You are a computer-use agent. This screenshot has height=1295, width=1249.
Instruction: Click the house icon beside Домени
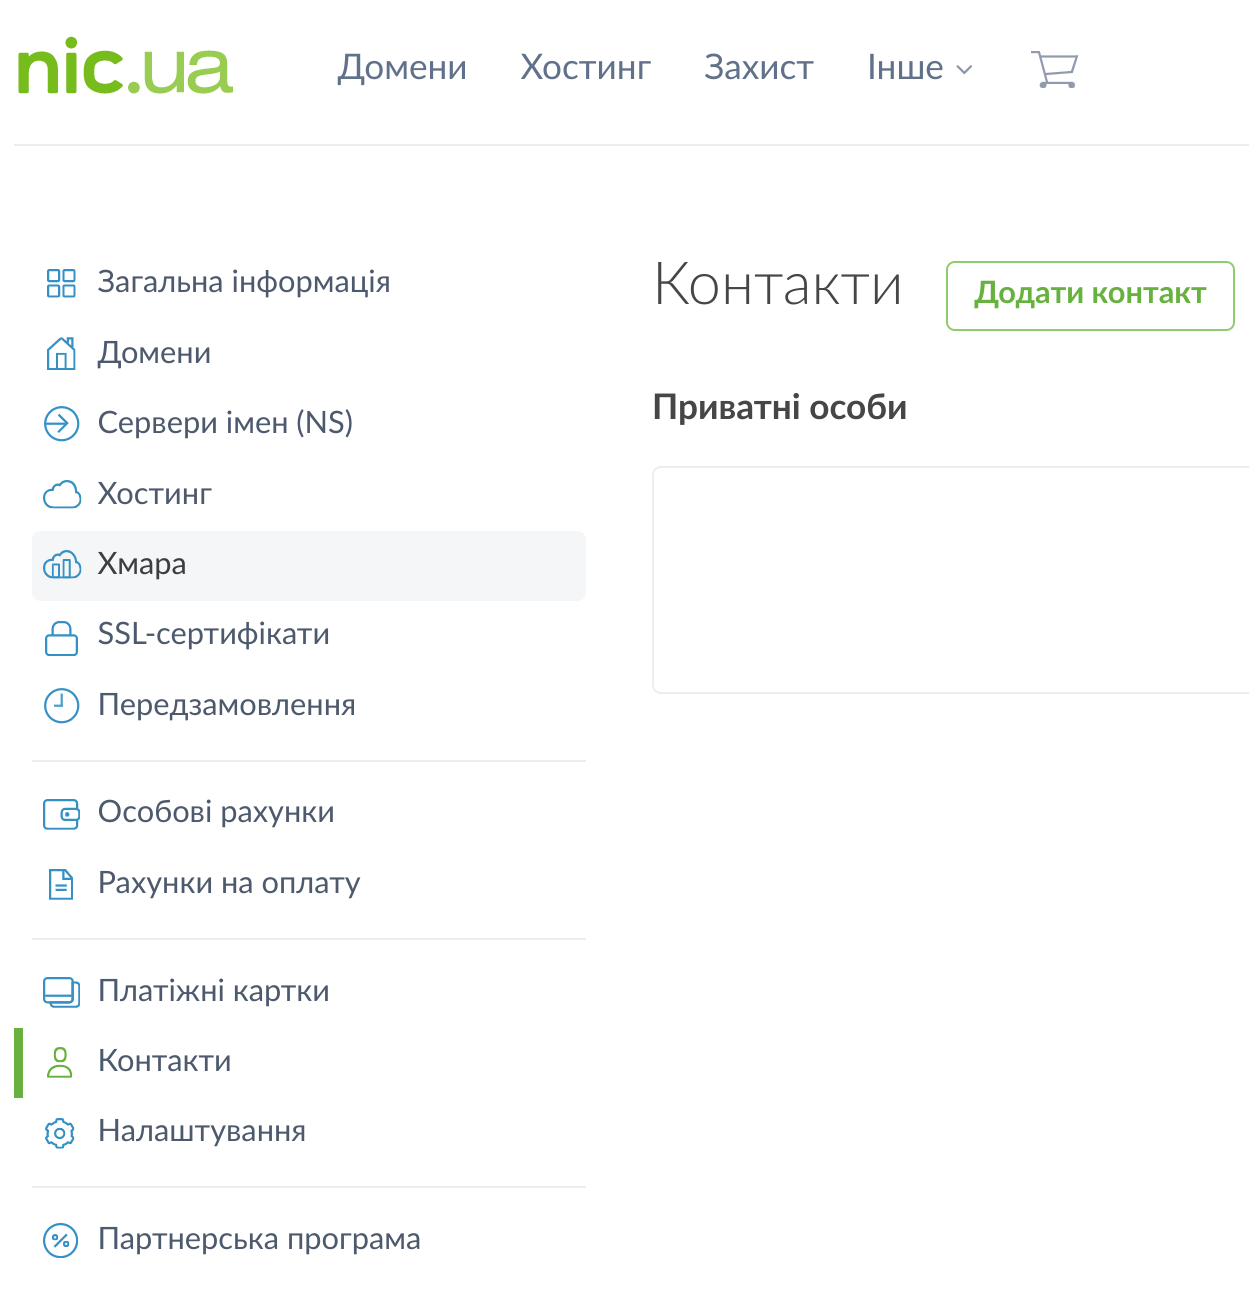point(61,353)
